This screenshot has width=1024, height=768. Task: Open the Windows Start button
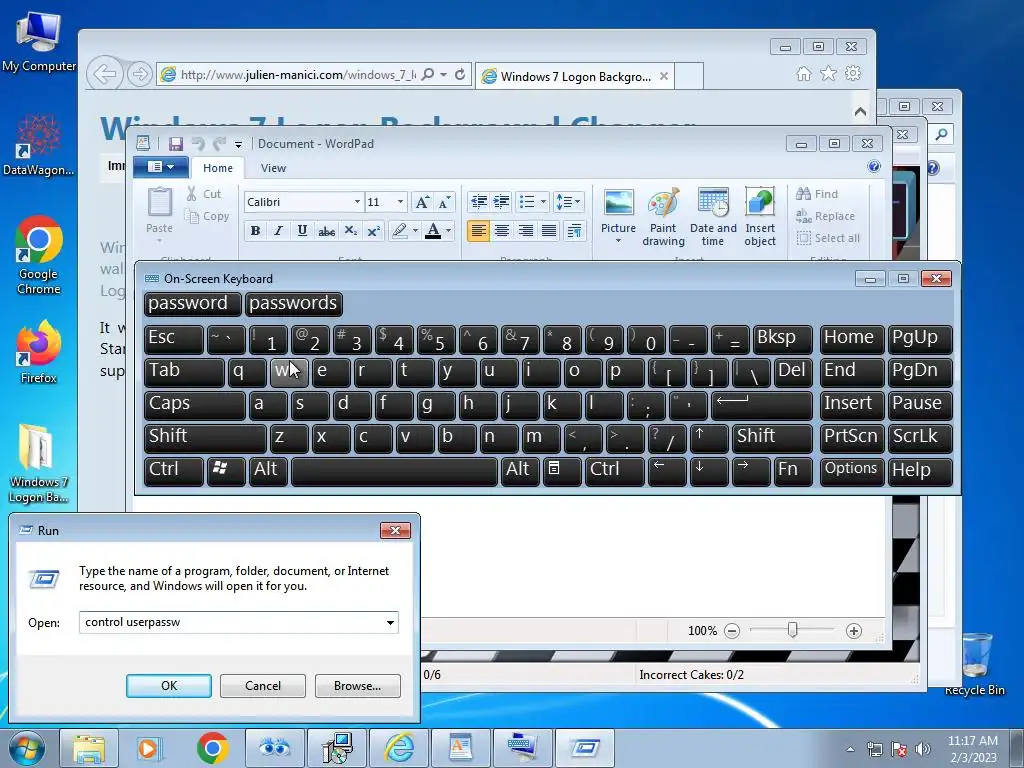(27, 748)
